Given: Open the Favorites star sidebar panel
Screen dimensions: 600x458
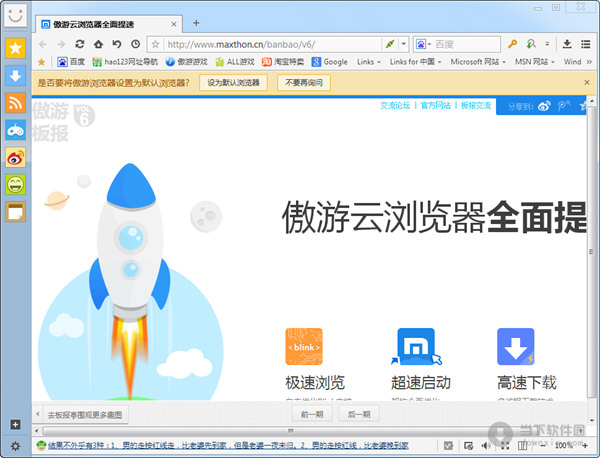Looking at the screenshot, I should [x=15, y=48].
